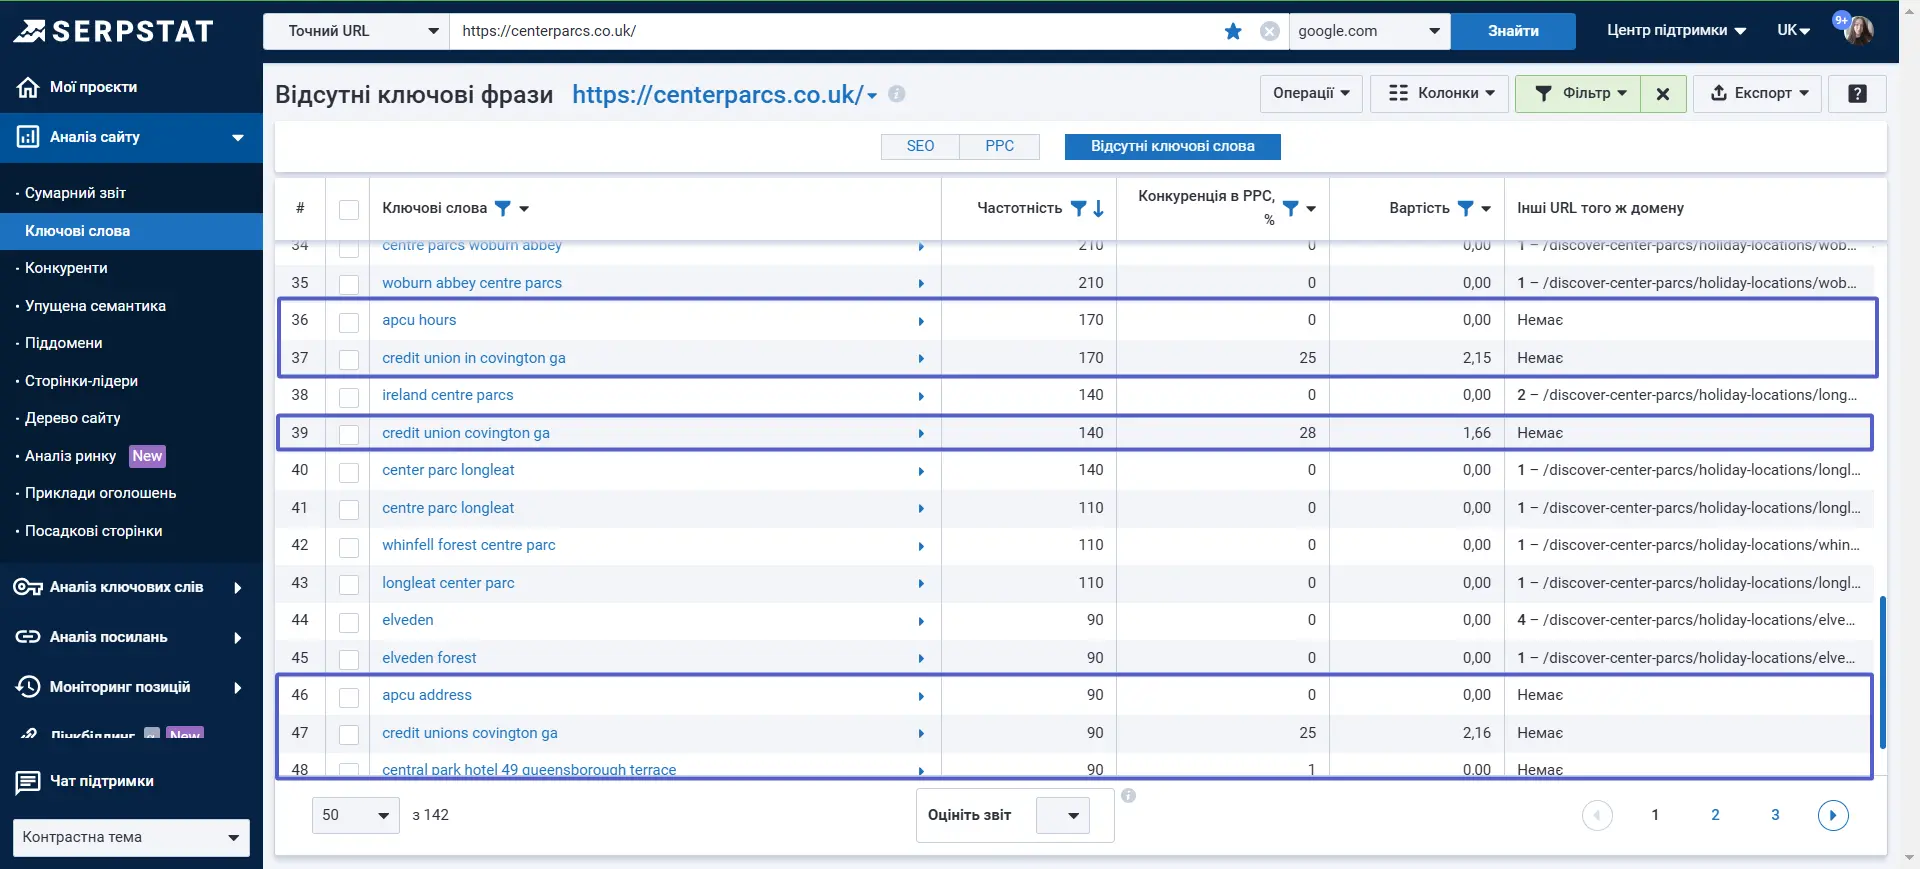Screen dimensions: 1920x869
Task: Open UK language dropdown
Action: pos(1794,30)
